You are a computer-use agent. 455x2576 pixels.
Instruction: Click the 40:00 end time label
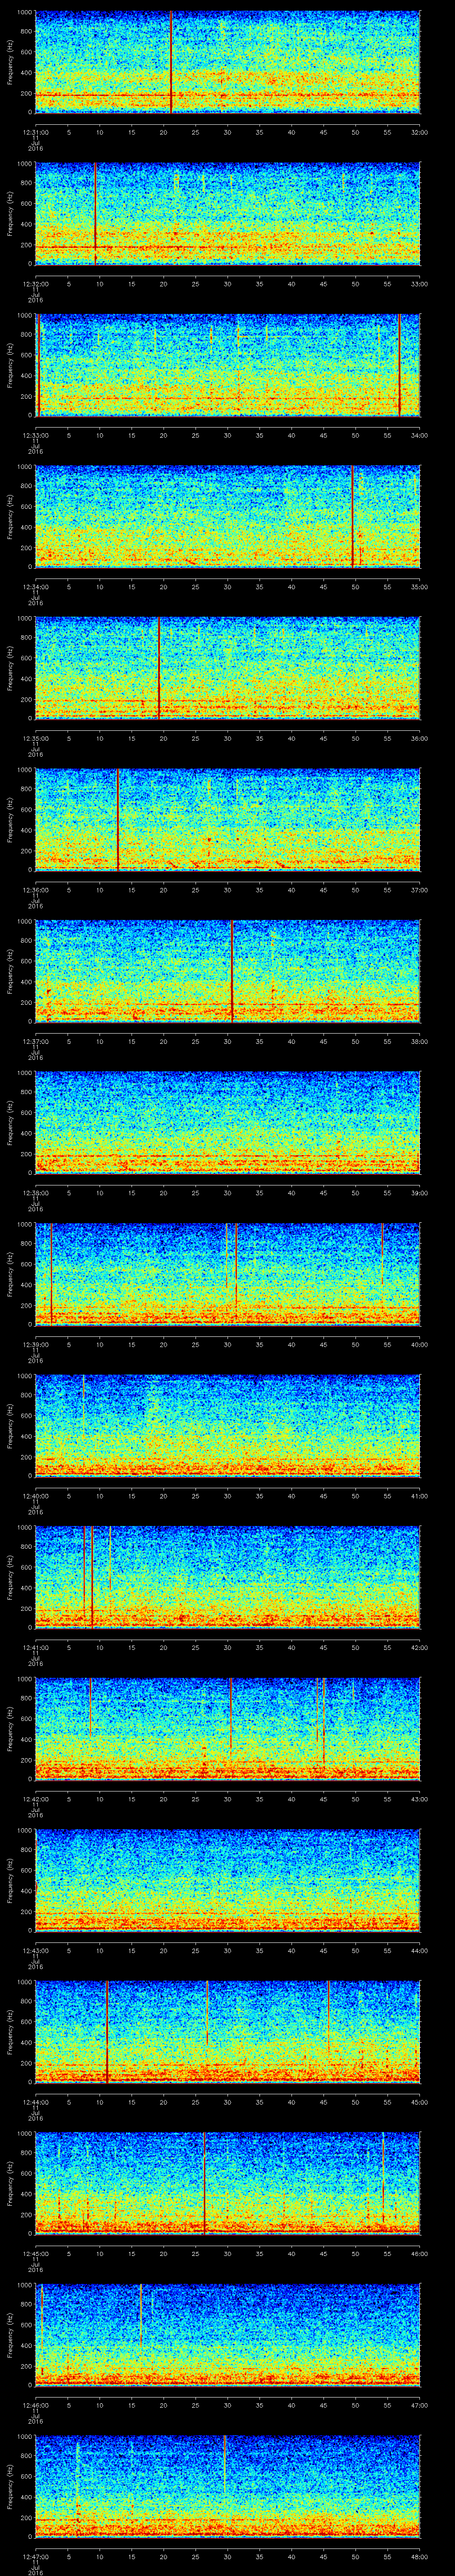click(419, 1344)
